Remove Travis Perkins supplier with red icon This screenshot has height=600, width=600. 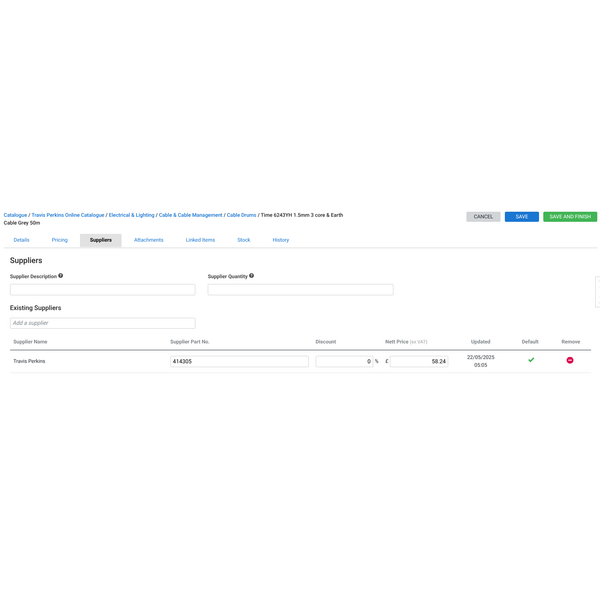(570, 360)
